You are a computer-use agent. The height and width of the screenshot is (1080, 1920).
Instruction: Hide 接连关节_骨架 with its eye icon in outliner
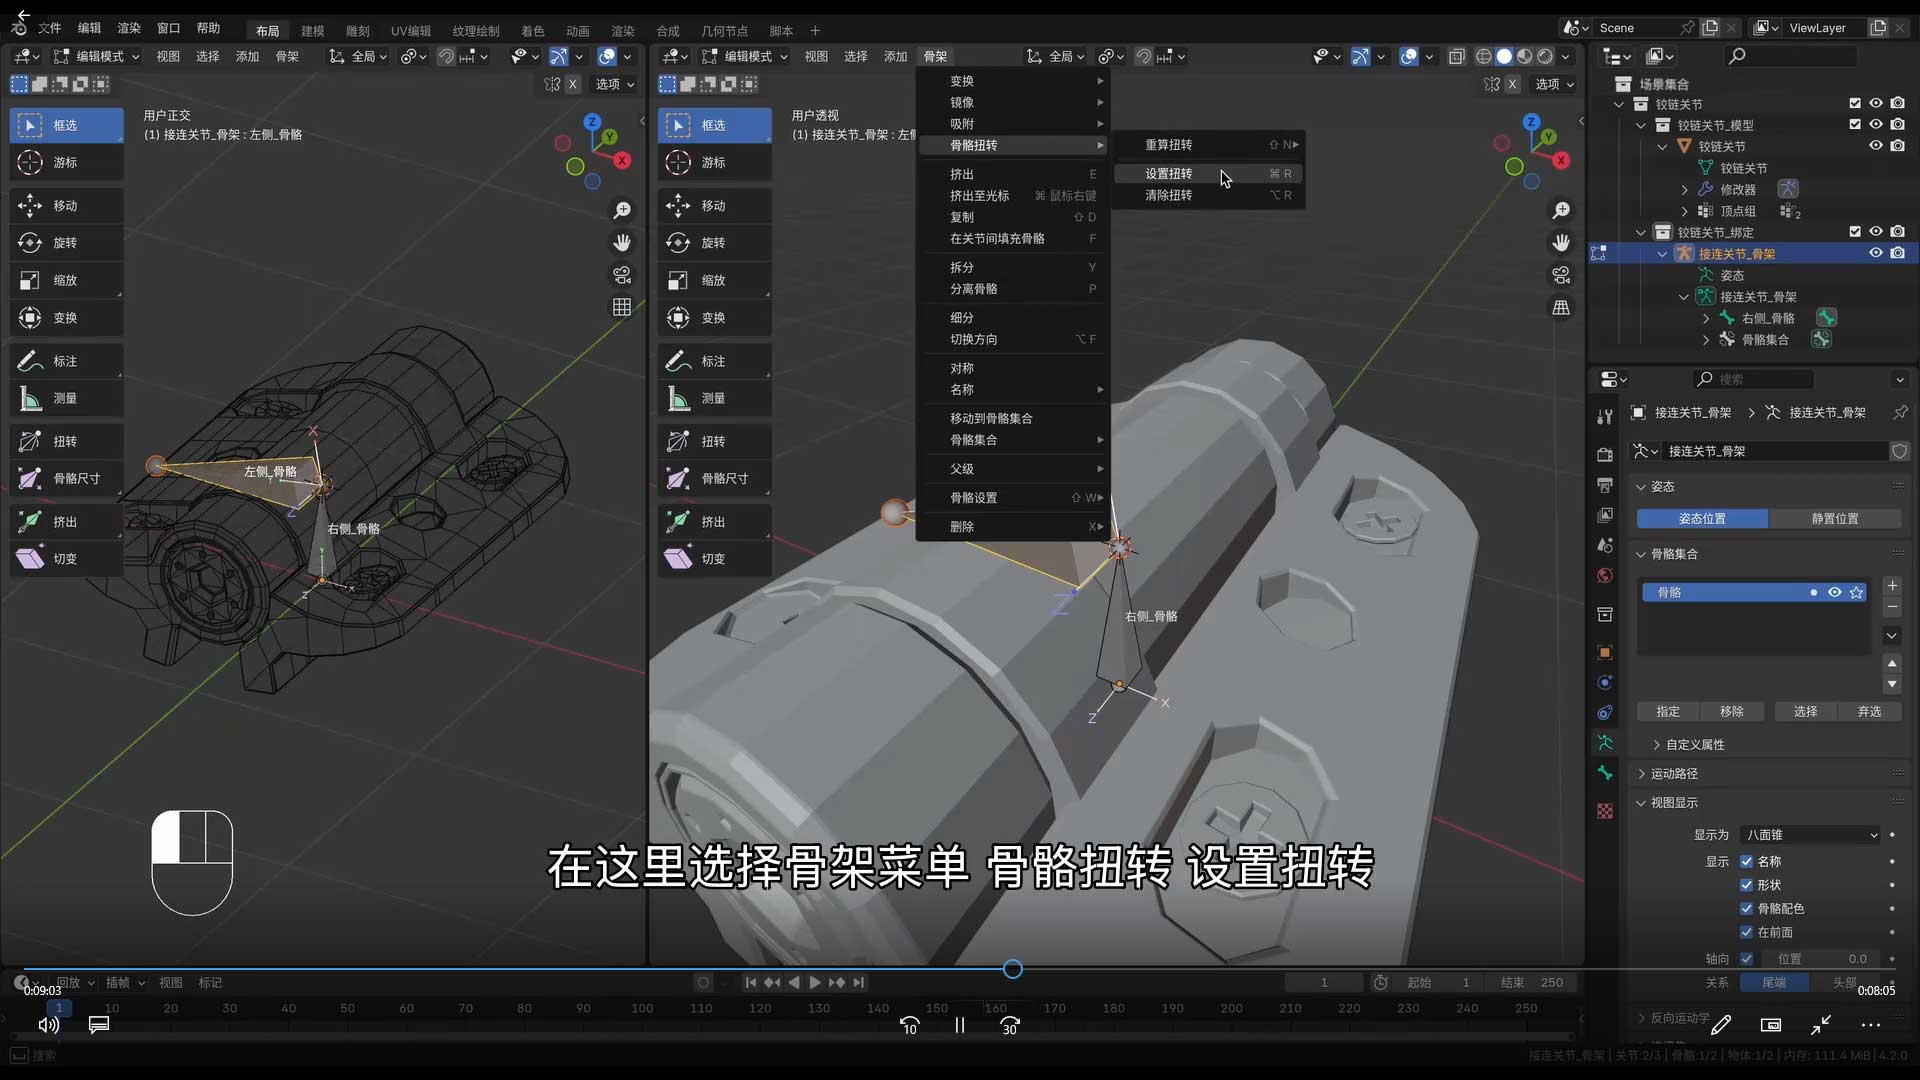coord(1876,253)
